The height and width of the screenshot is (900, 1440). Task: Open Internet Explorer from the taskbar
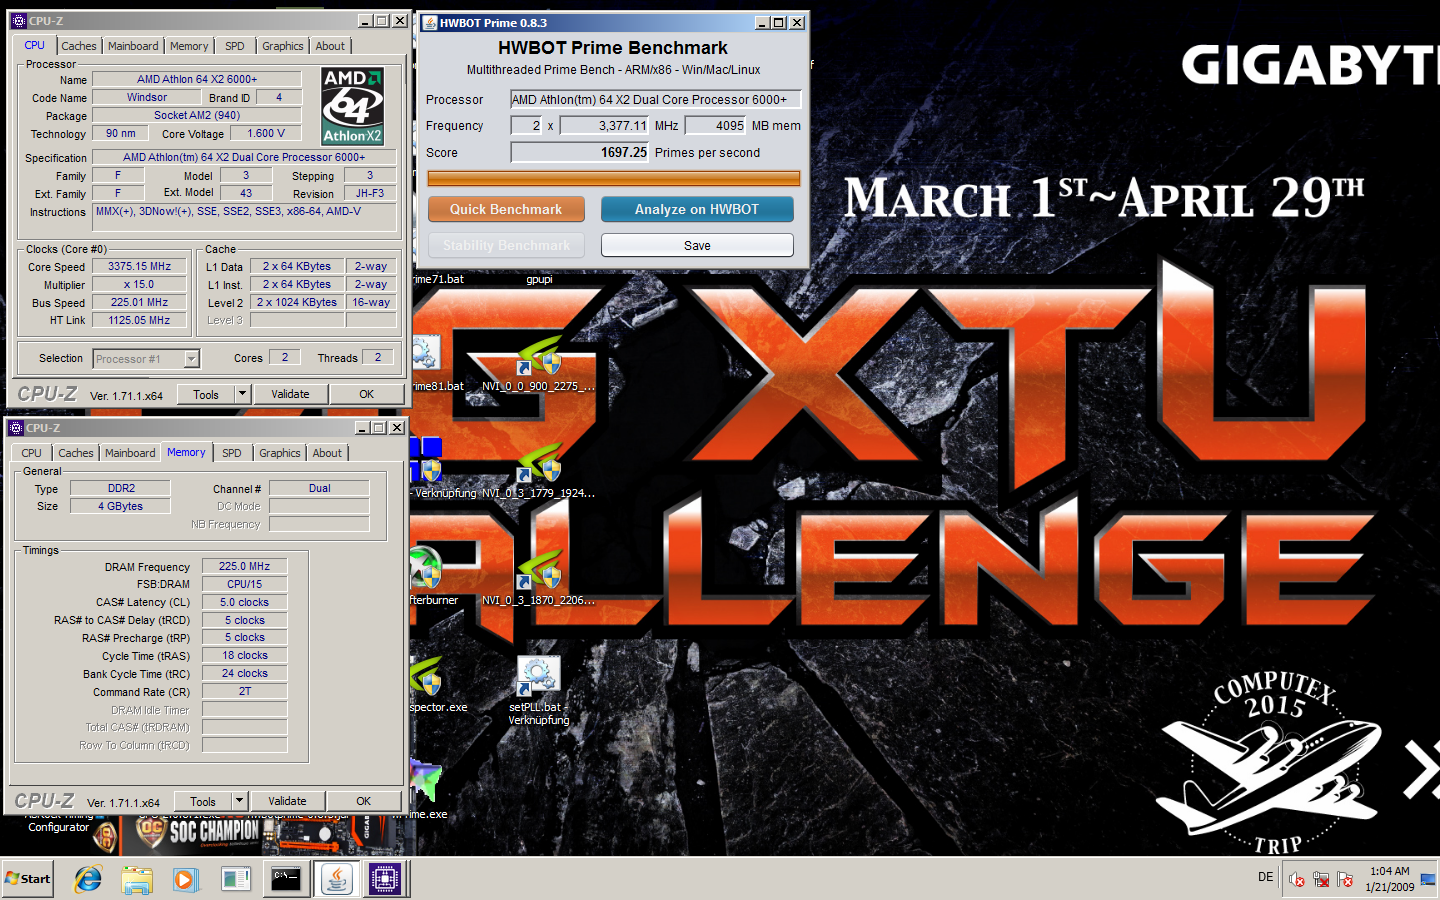88,879
